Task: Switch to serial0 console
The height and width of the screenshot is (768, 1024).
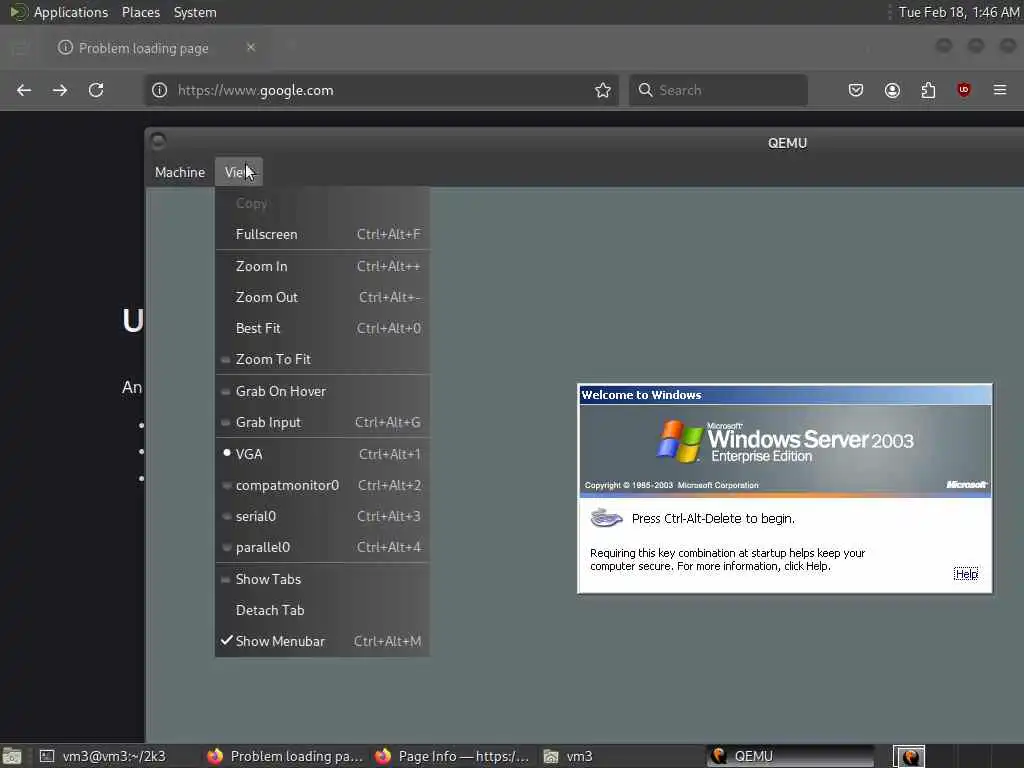Action: tap(322, 516)
